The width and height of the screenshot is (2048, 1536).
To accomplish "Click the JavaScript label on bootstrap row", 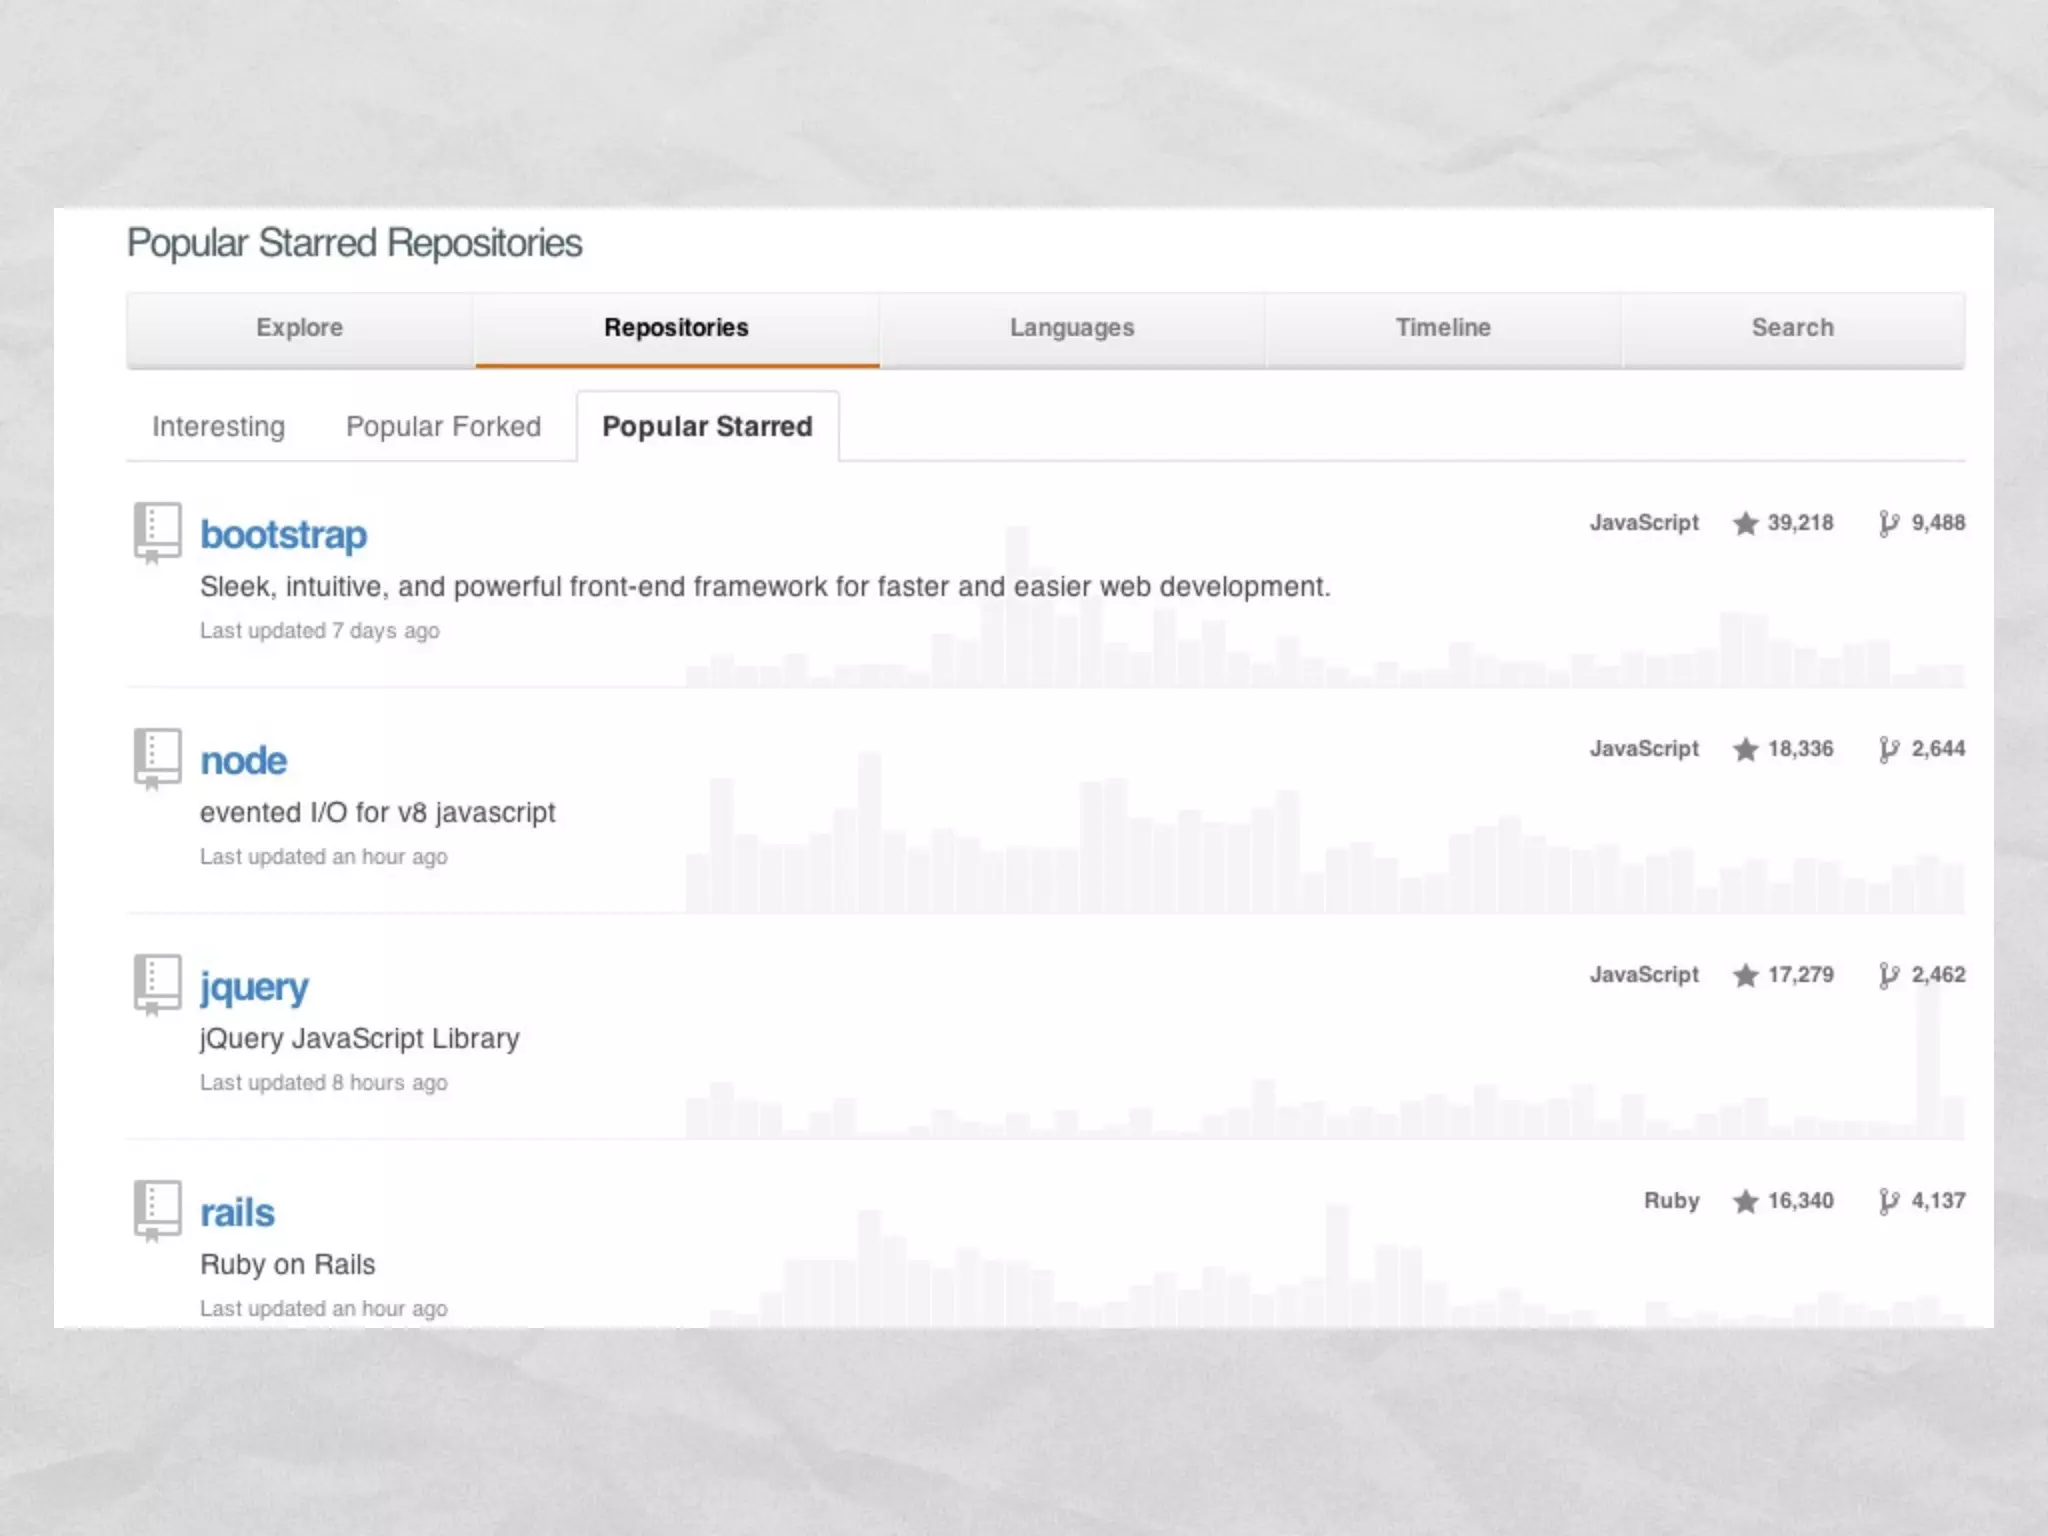I will click(x=1645, y=523).
